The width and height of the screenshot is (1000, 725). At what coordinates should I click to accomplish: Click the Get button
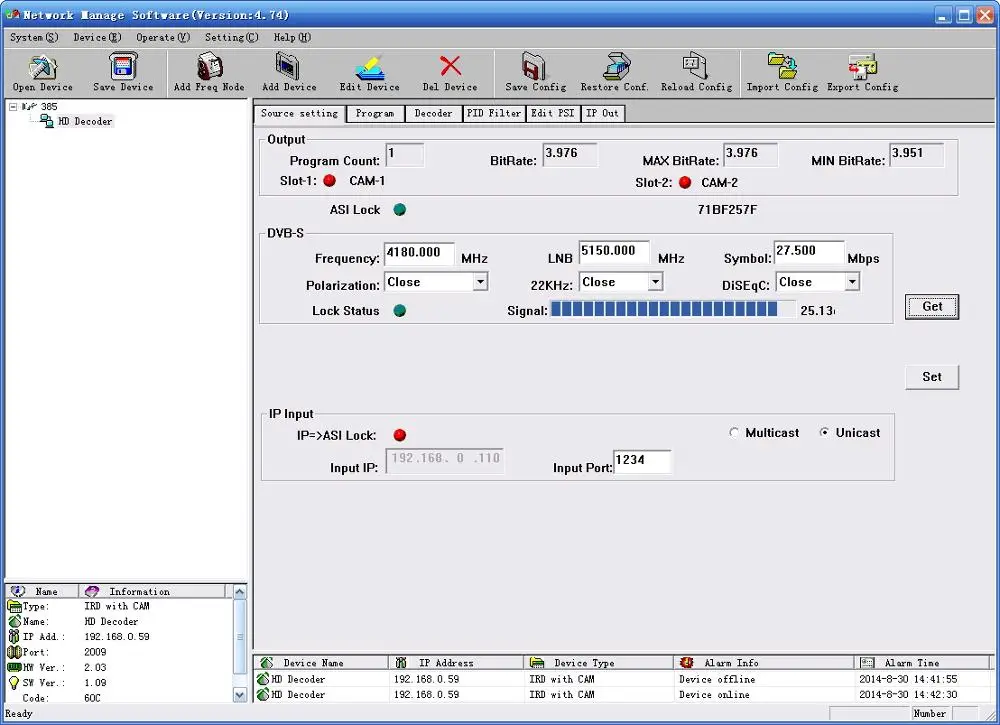[932, 307]
